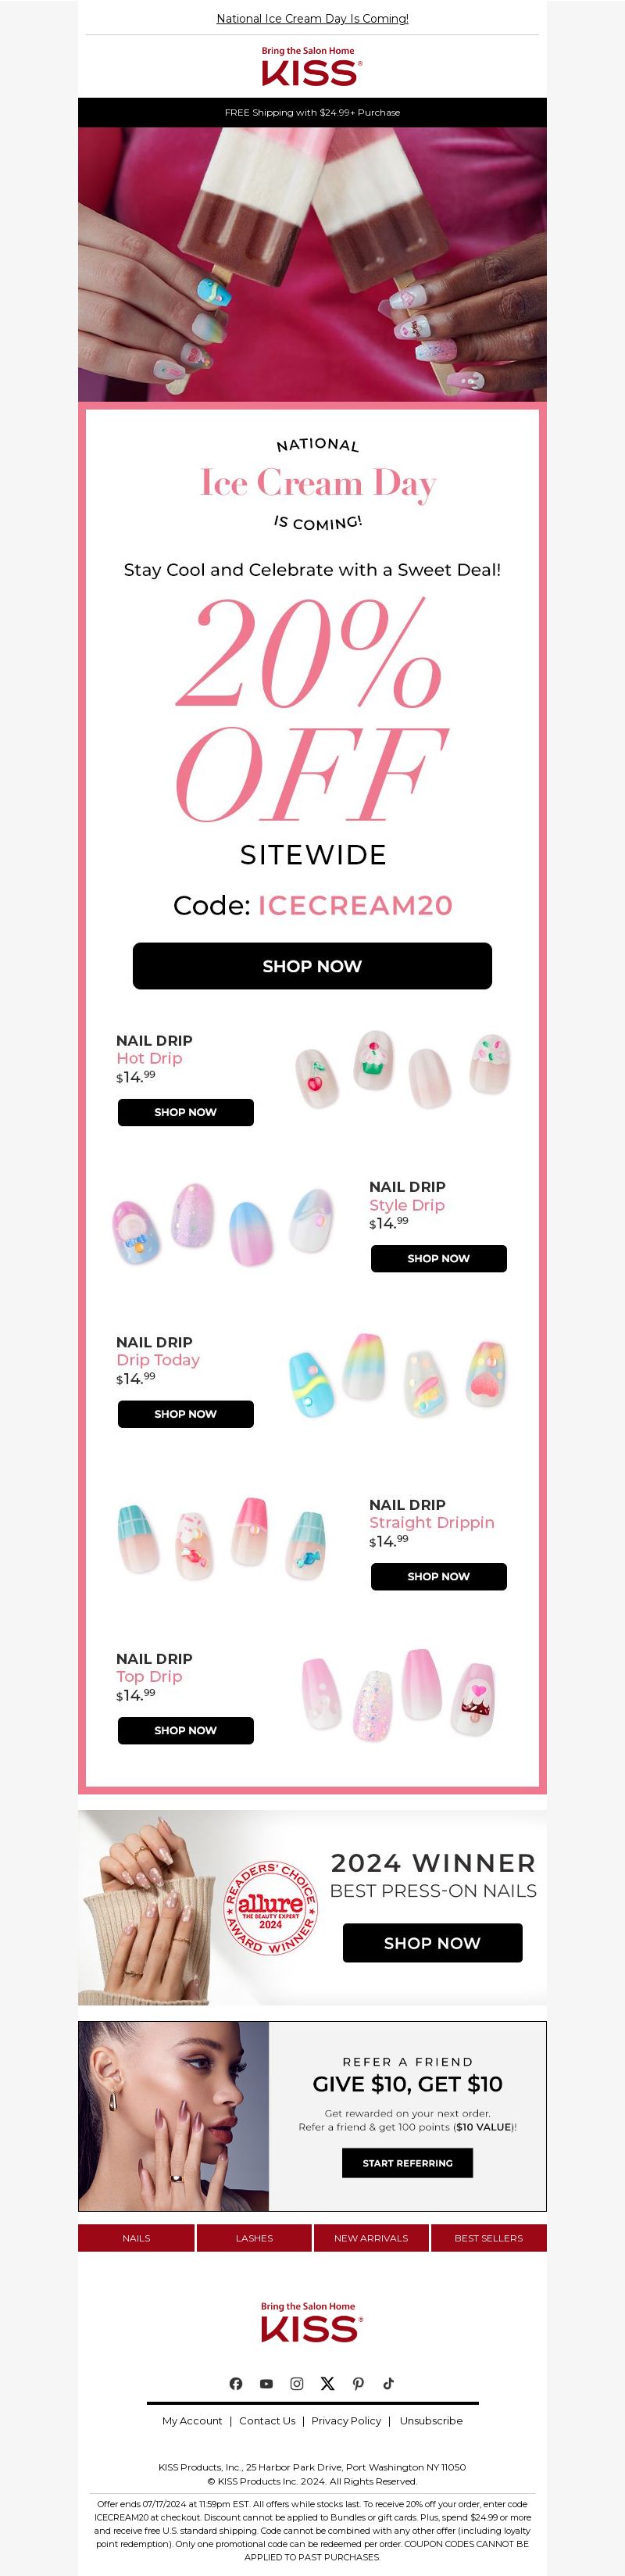The height and width of the screenshot is (2576, 625).
Task: Click the Unsubscribe link
Action: coord(431,2420)
